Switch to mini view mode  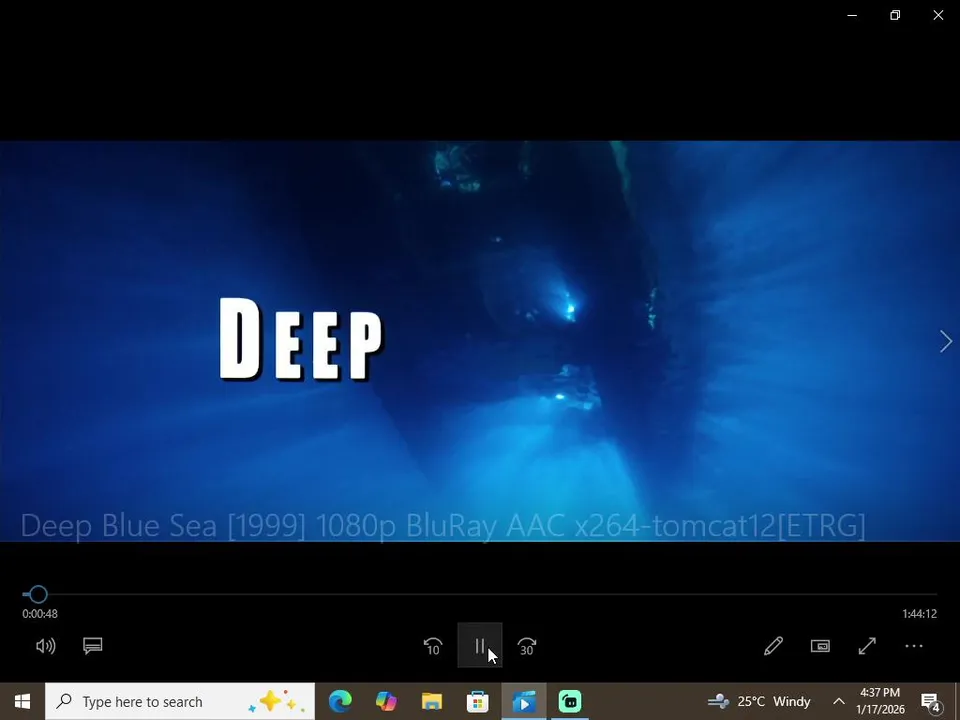click(x=820, y=646)
